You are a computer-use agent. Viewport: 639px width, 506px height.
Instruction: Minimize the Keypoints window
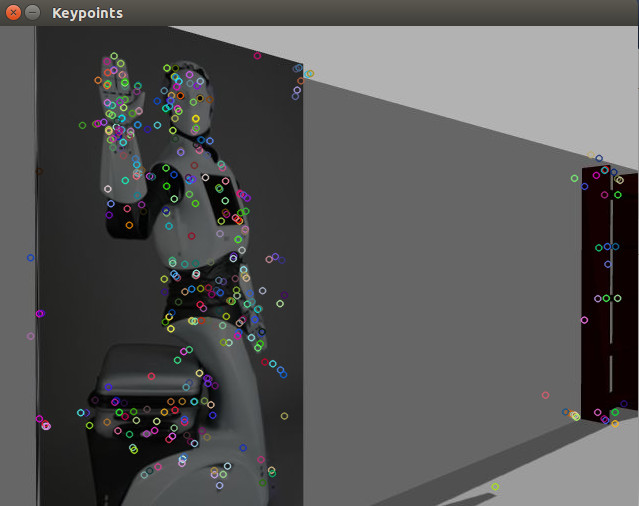32,13
